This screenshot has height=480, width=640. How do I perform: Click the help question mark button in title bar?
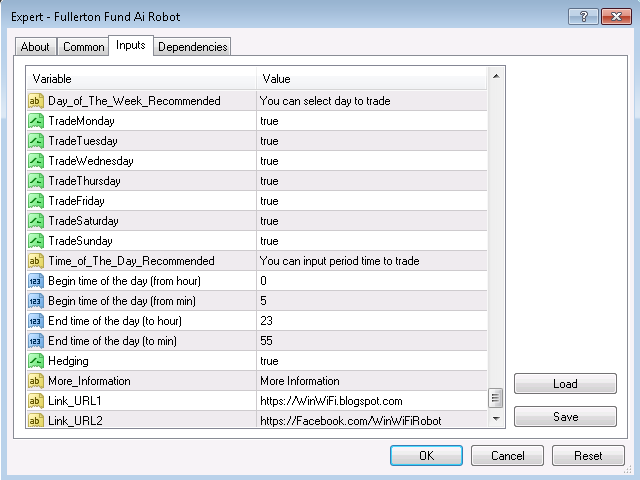583,17
